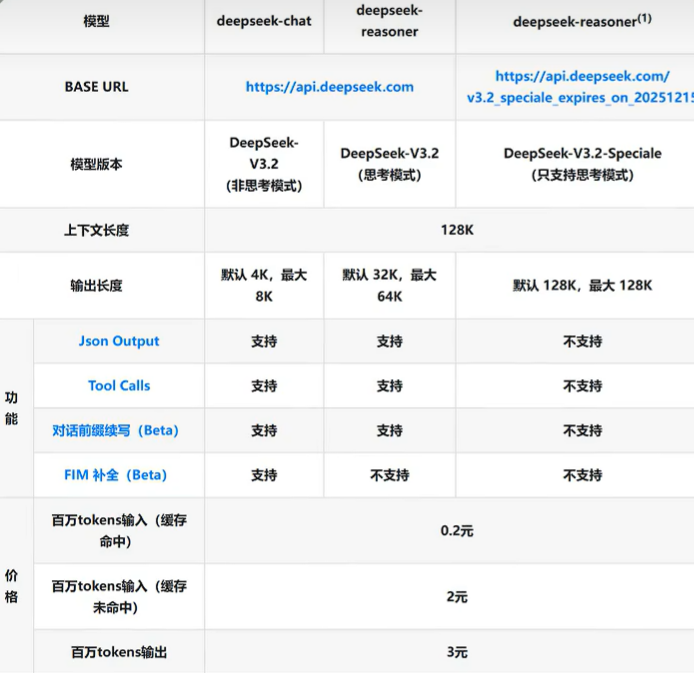Viewport: 694px width, 673px height.
Task: Select 支持 in the FIM 补全 row
Action: [264, 475]
